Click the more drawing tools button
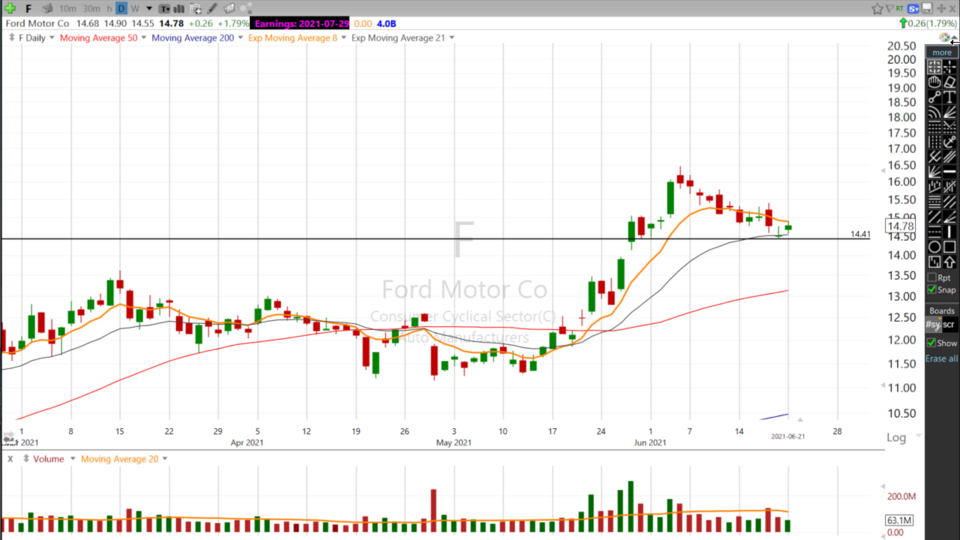 coord(942,52)
